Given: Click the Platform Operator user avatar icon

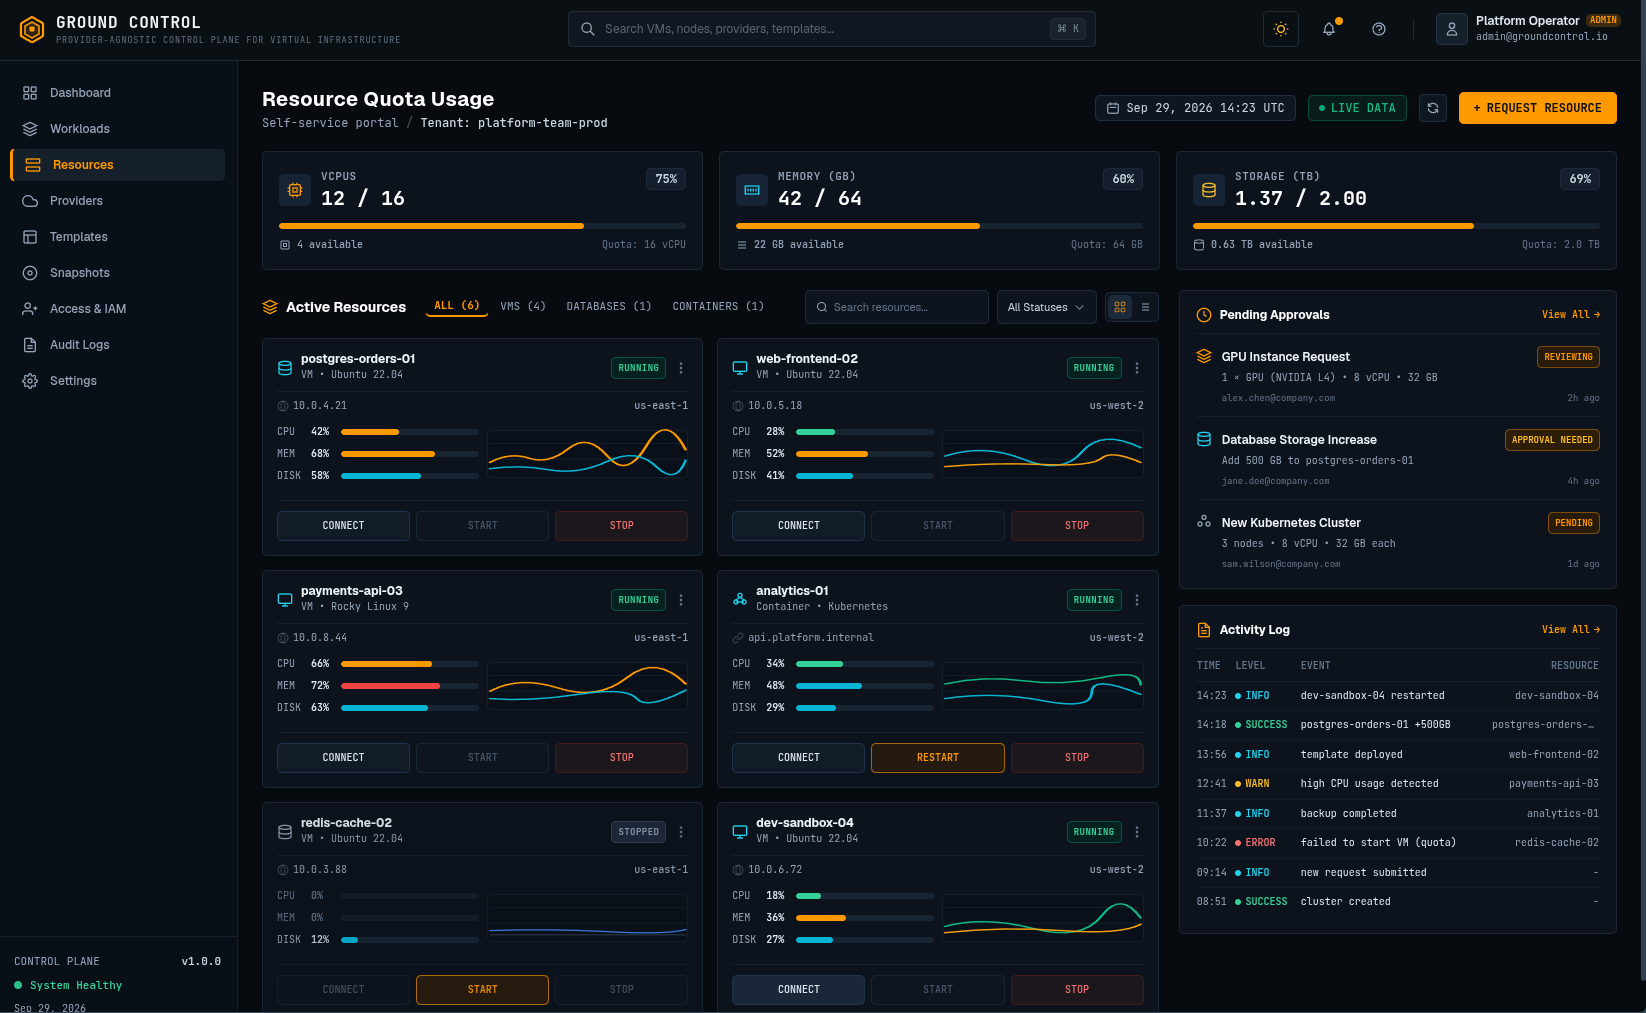Looking at the screenshot, I should pyautogui.click(x=1451, y=29).
